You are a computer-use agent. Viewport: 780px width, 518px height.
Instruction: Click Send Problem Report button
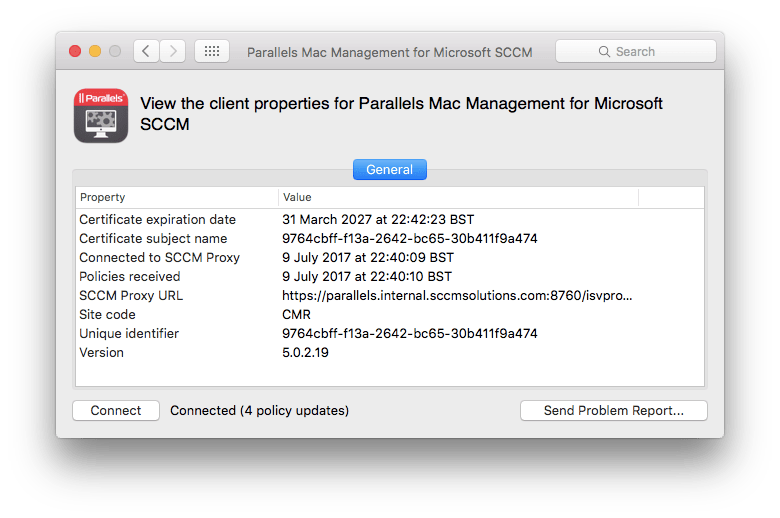[613, 411]
